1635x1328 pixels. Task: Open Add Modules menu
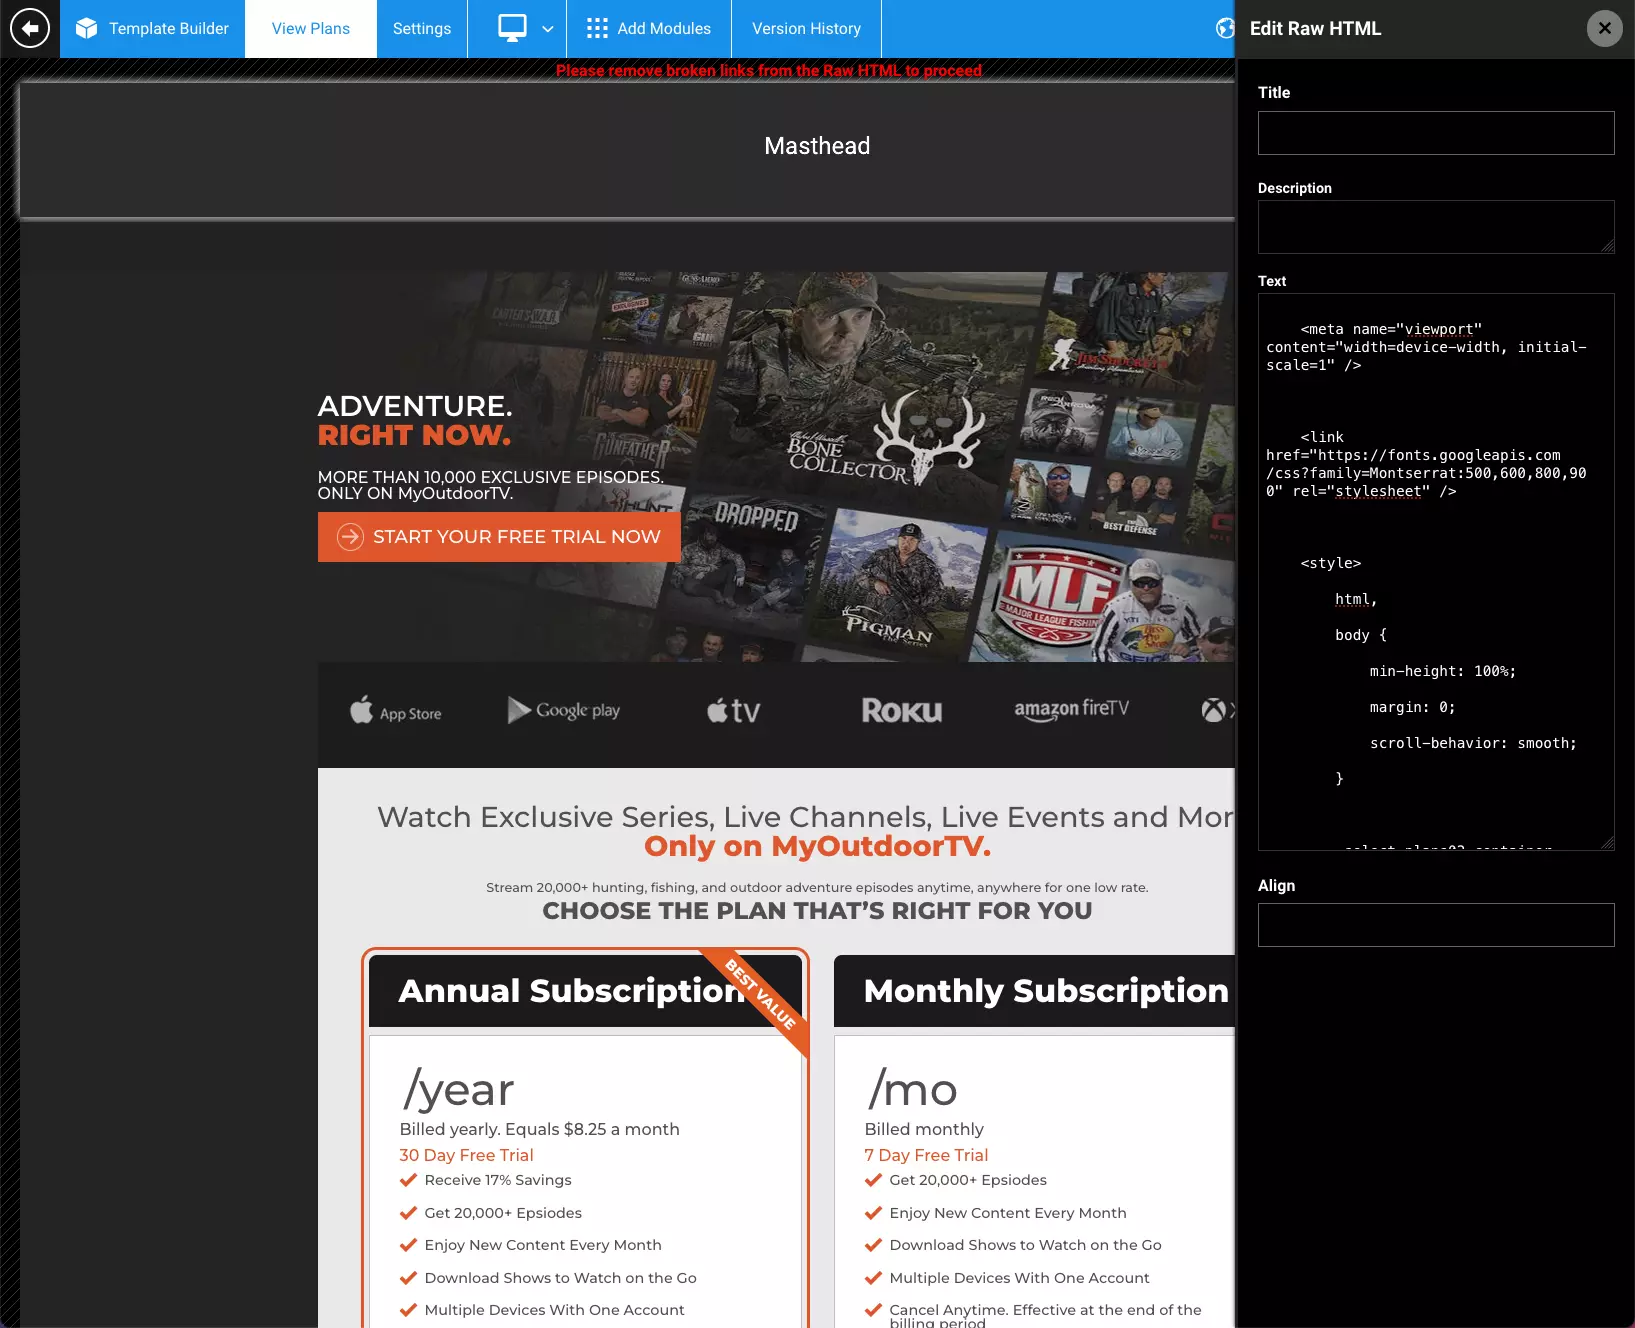(x=649, y=28)
